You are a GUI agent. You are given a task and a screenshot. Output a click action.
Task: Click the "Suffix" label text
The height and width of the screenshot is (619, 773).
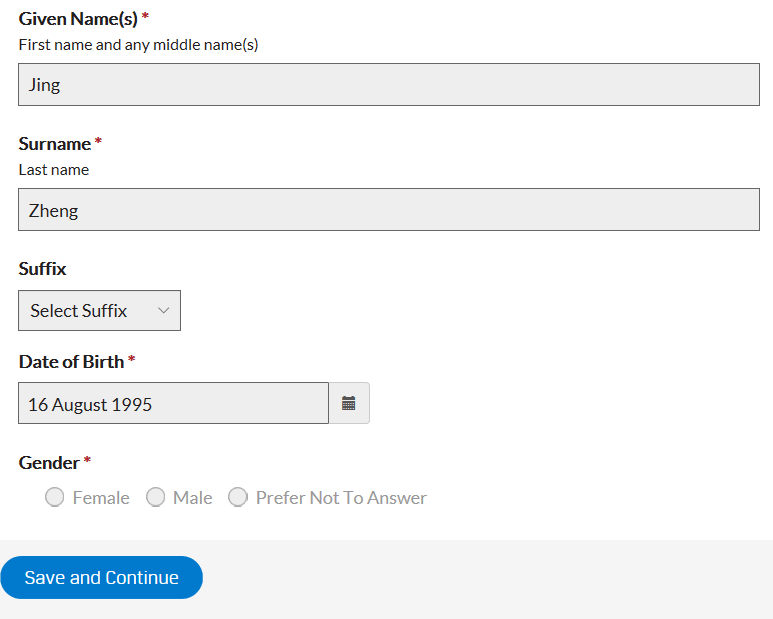(x=43, y=269)
